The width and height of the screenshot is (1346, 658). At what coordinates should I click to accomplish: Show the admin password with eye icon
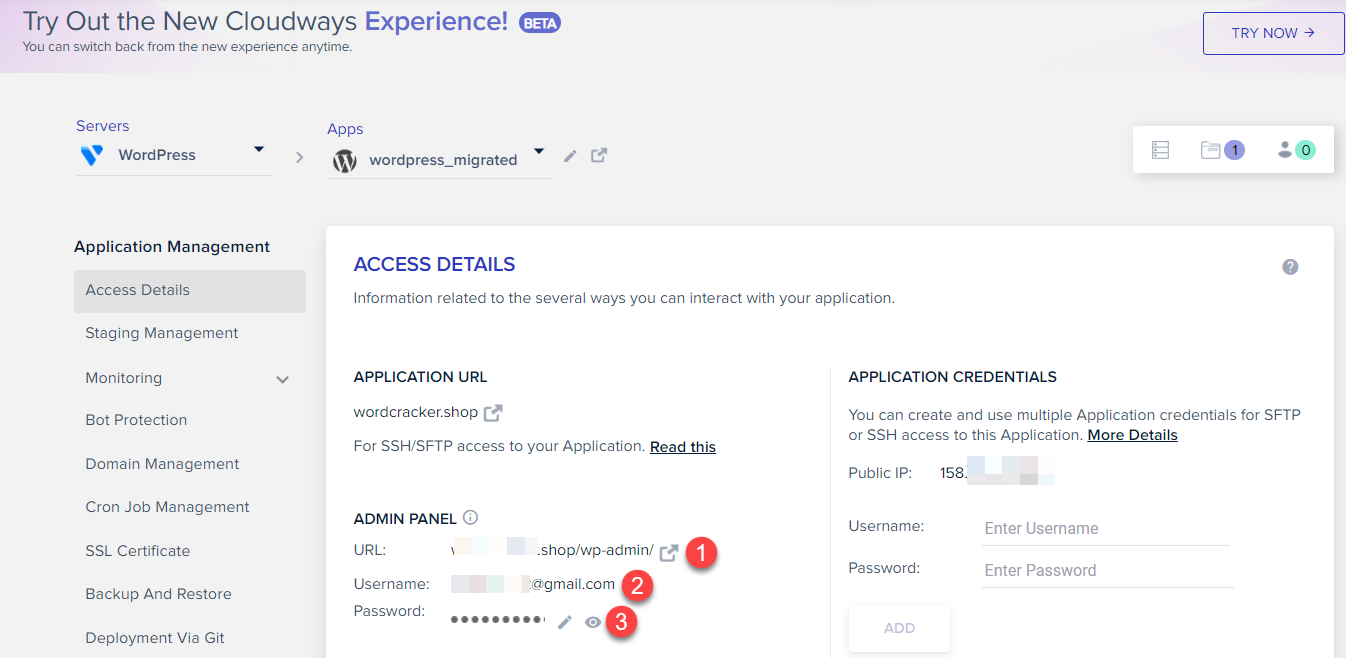[593, 622]
